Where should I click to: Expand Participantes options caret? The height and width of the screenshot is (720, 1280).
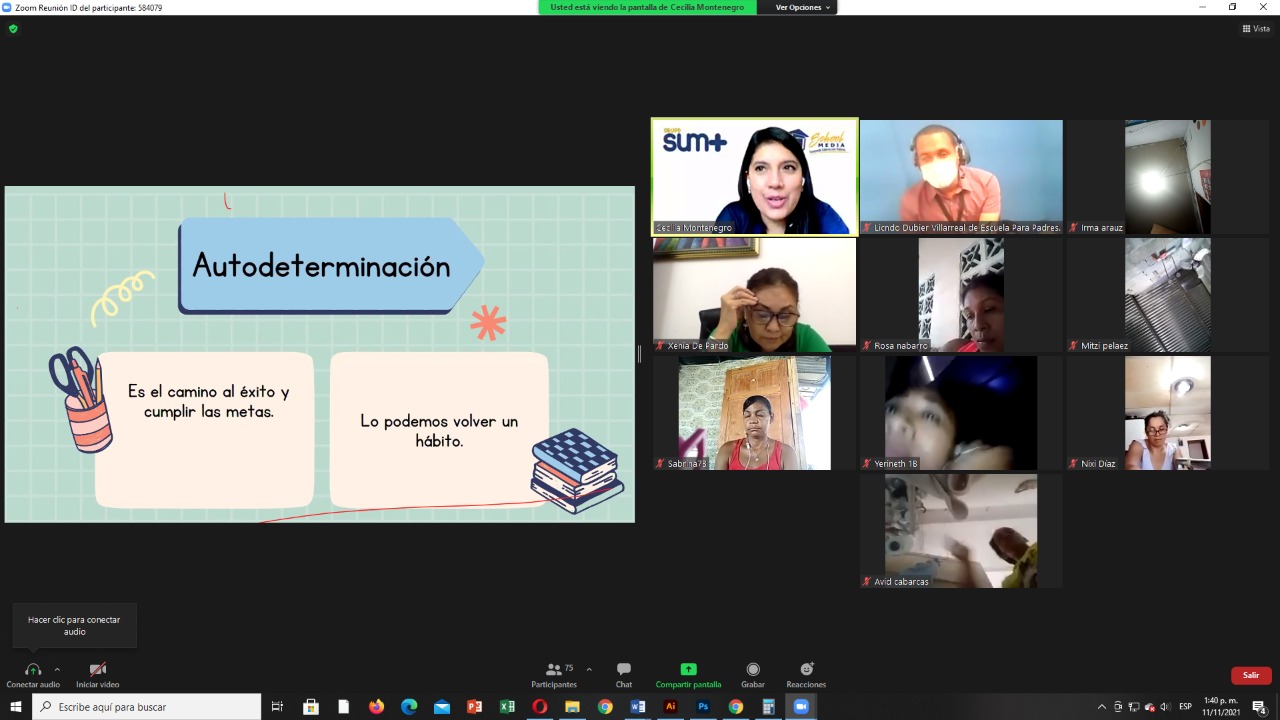[589, 669]
